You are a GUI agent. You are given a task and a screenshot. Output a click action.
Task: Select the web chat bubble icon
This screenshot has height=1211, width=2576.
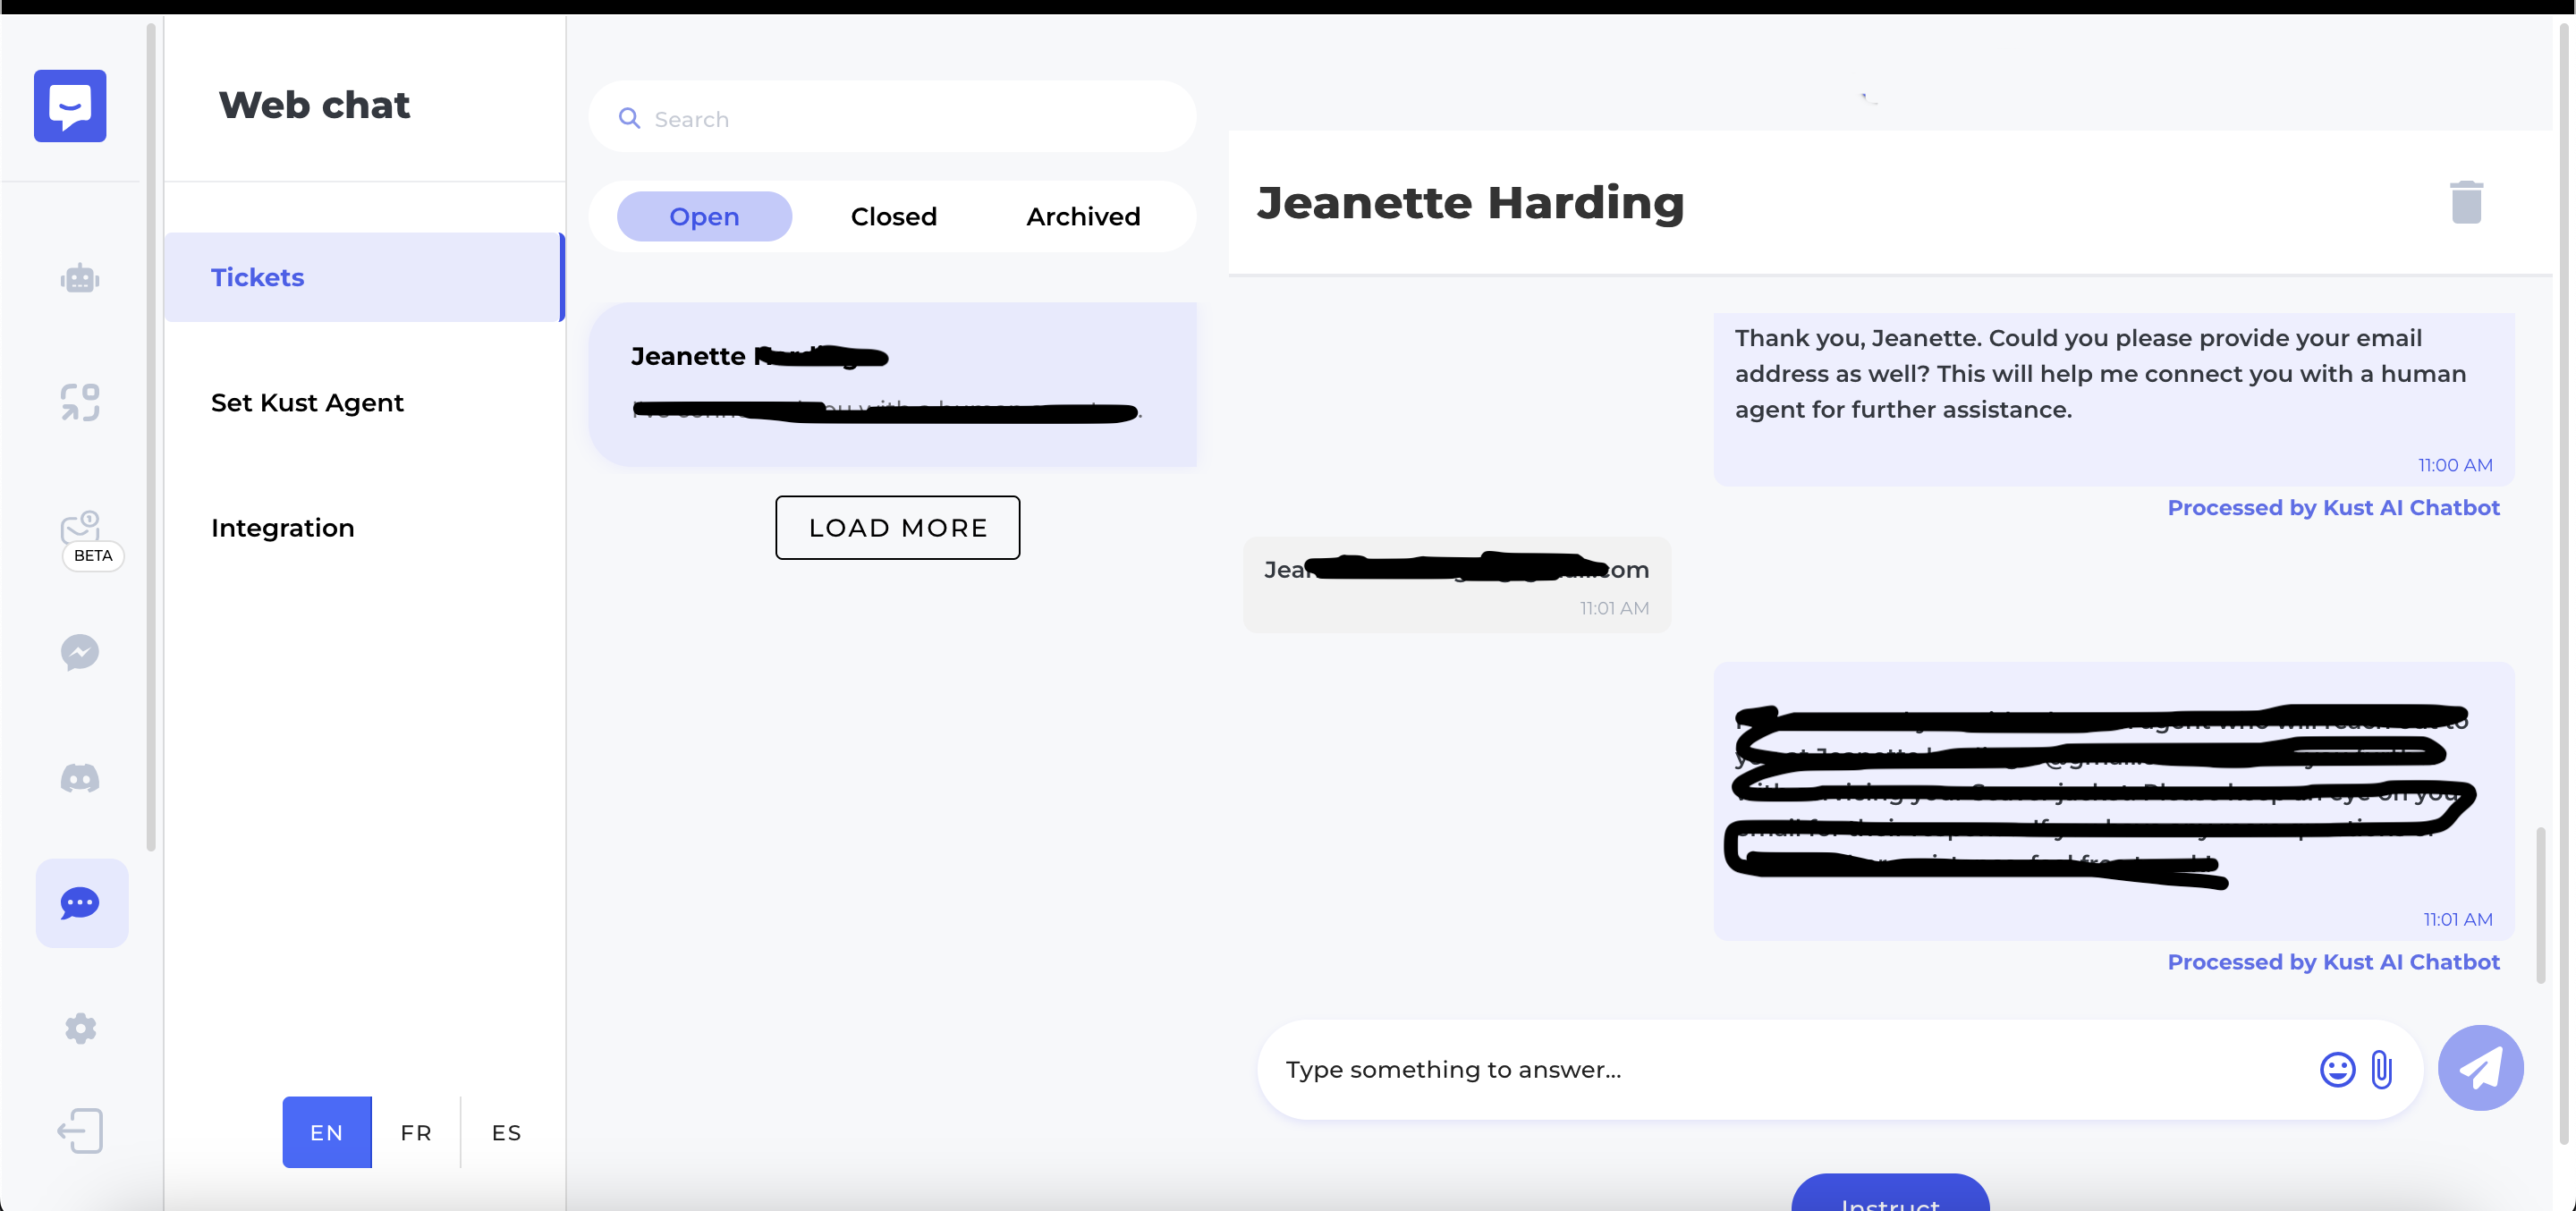click(x=80, y=903)
